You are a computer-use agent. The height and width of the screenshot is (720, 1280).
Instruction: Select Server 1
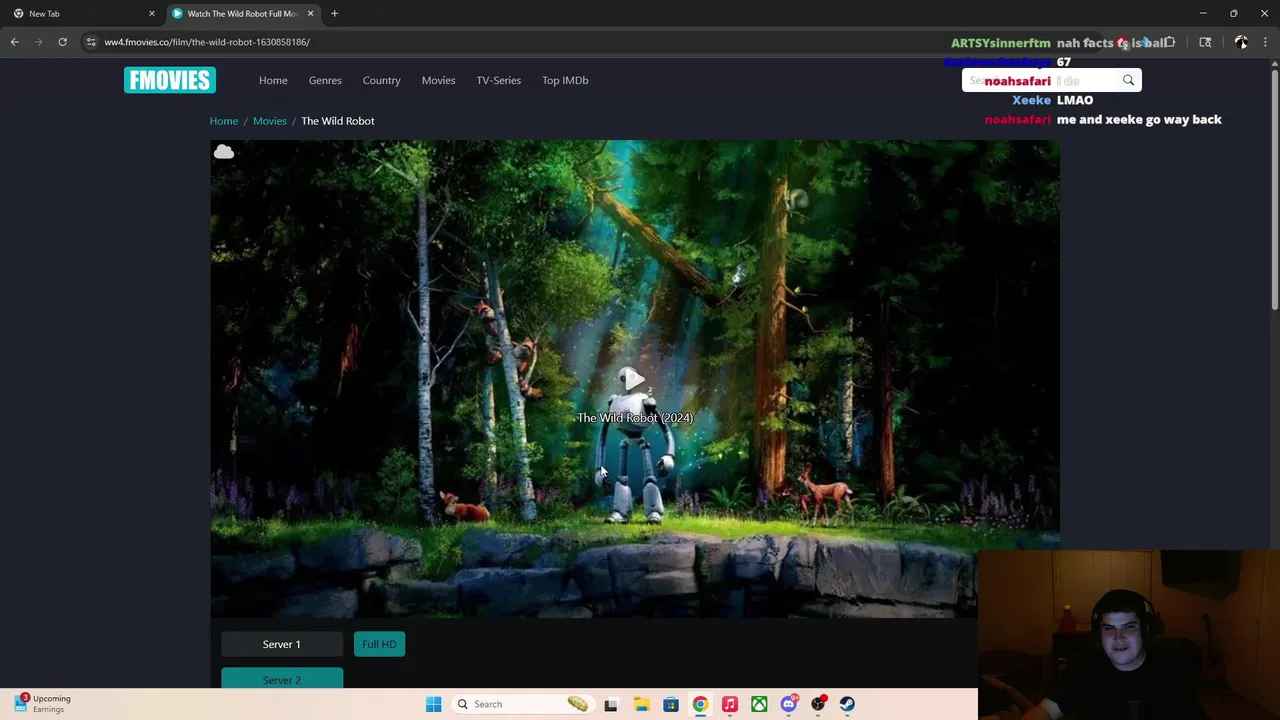281,644
